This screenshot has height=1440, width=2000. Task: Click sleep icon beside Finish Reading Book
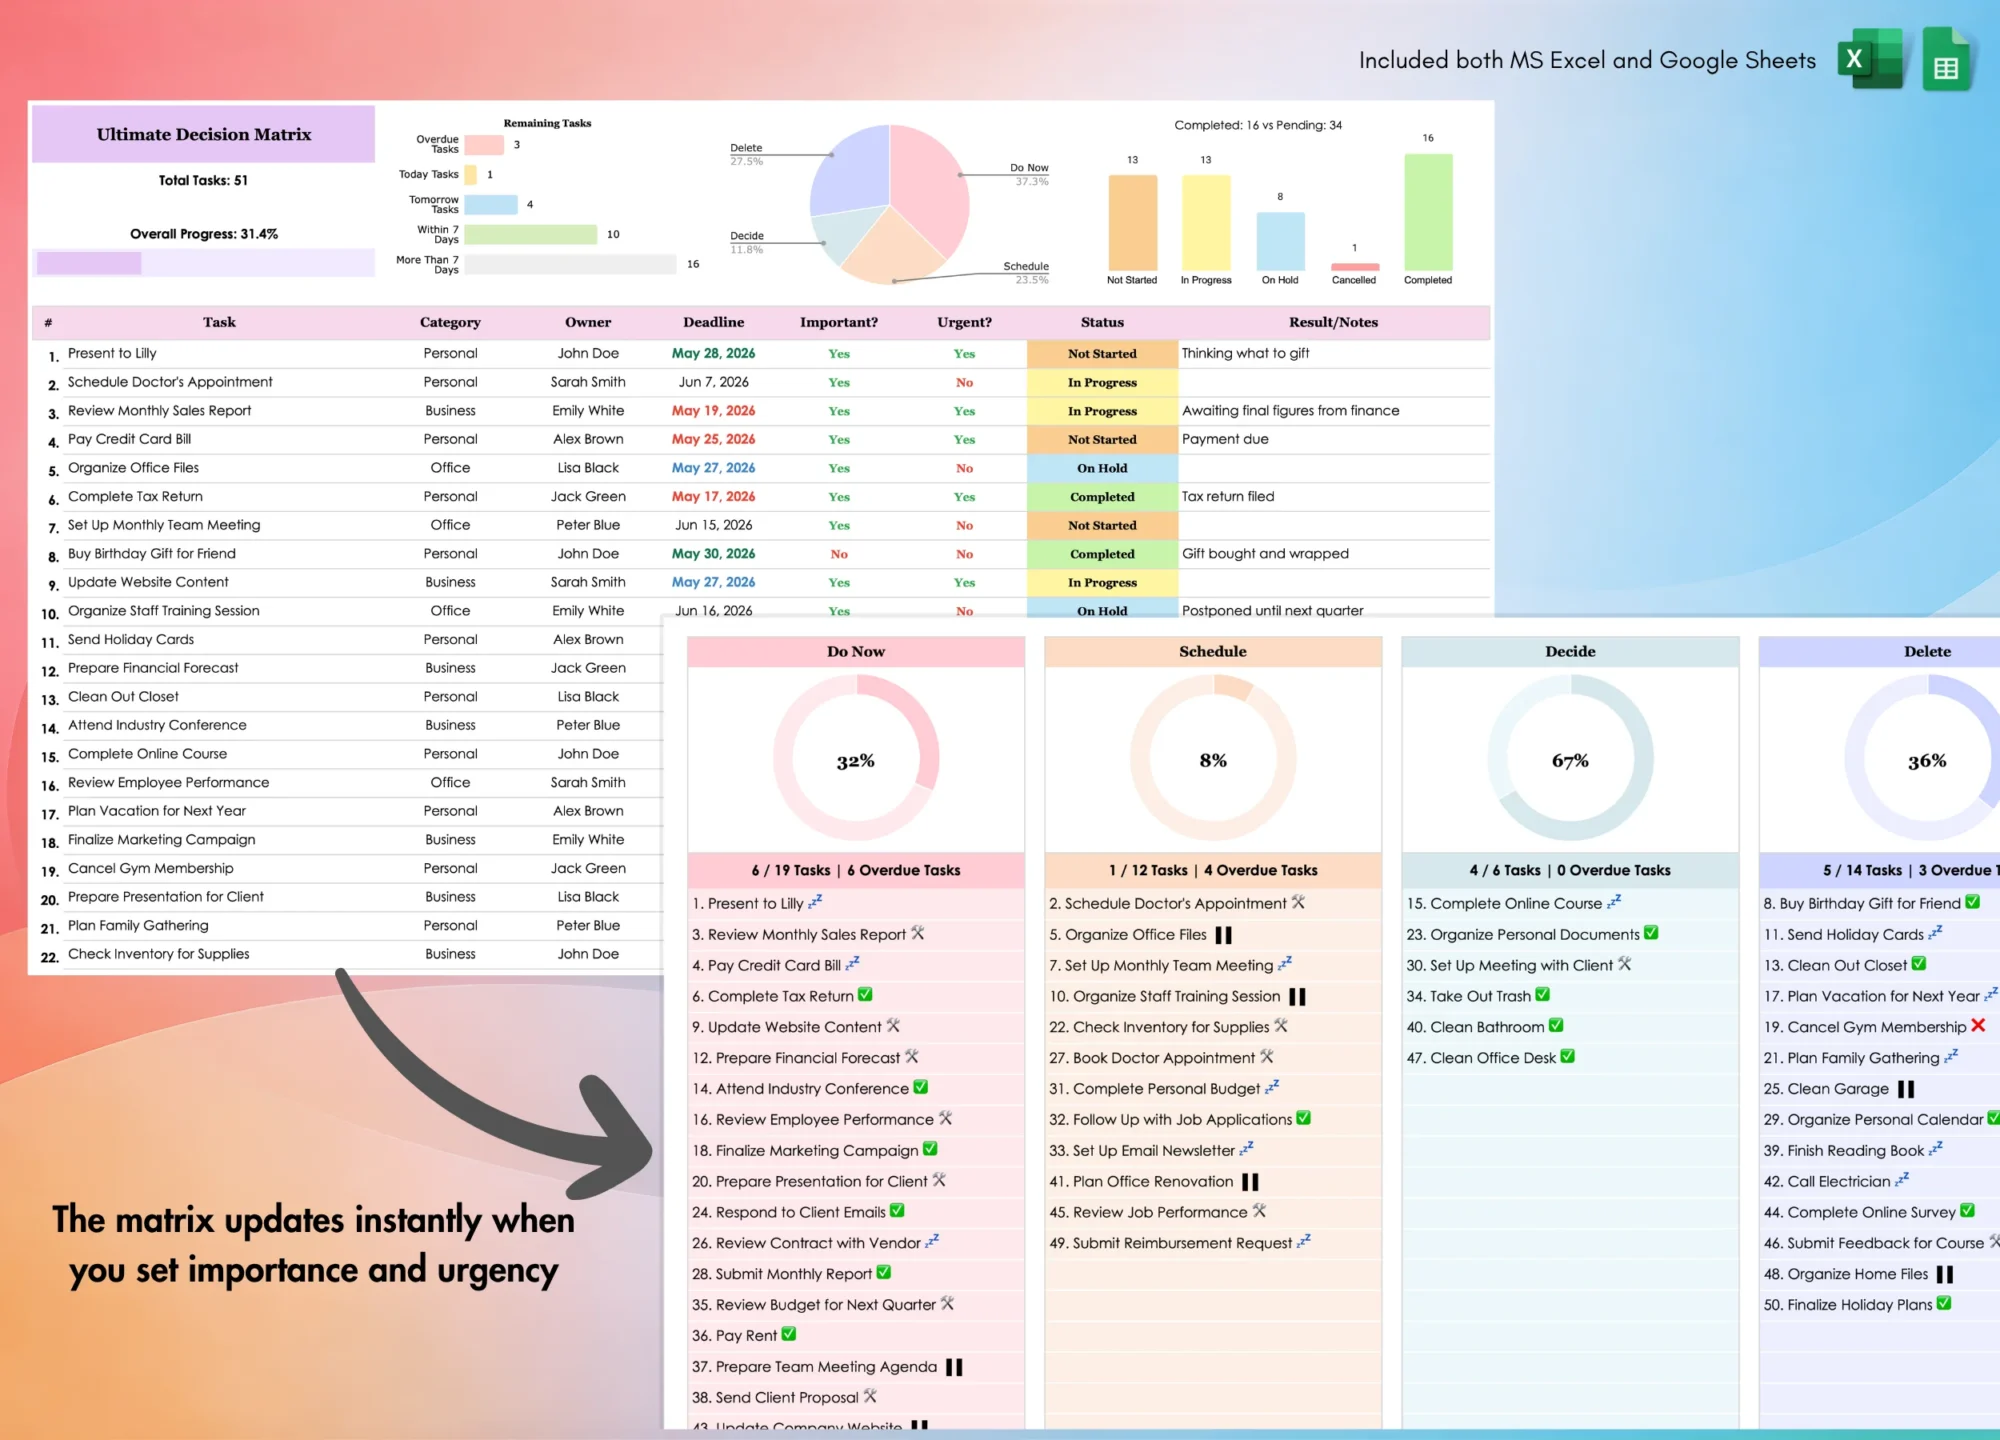1936,1149
